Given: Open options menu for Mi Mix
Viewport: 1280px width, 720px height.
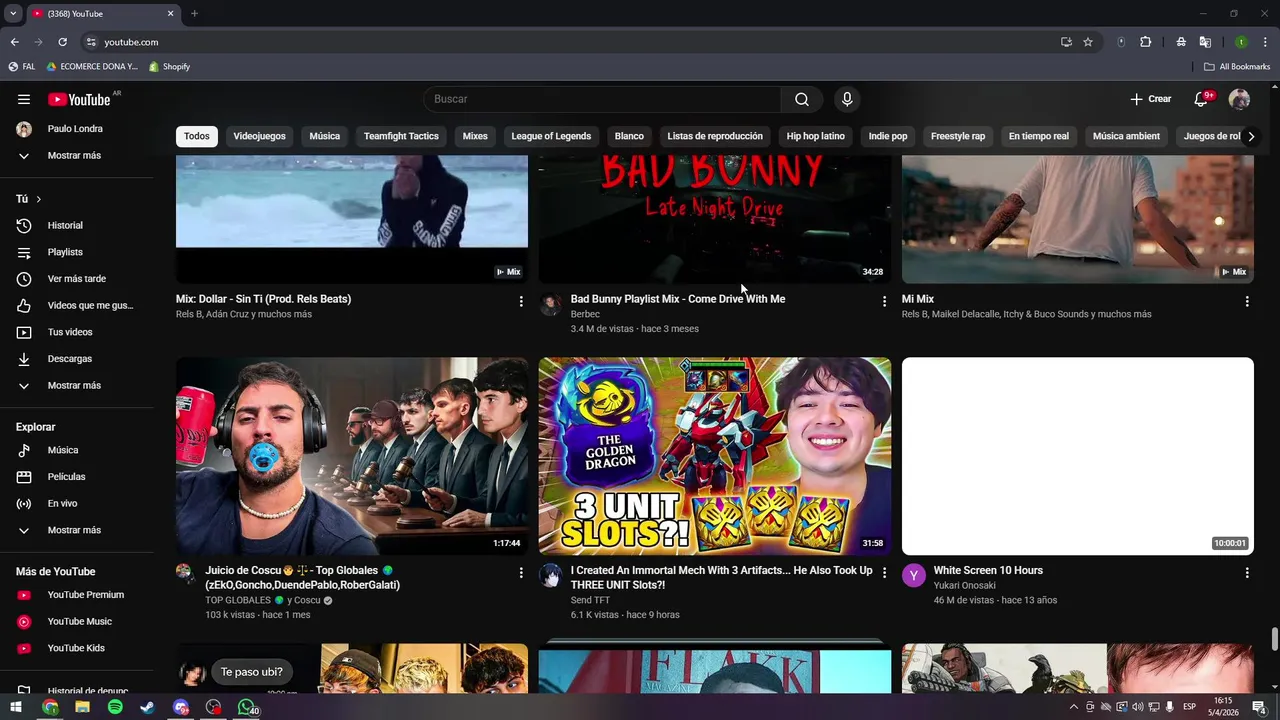Looking at the screenshot, I should point(1247,301).
